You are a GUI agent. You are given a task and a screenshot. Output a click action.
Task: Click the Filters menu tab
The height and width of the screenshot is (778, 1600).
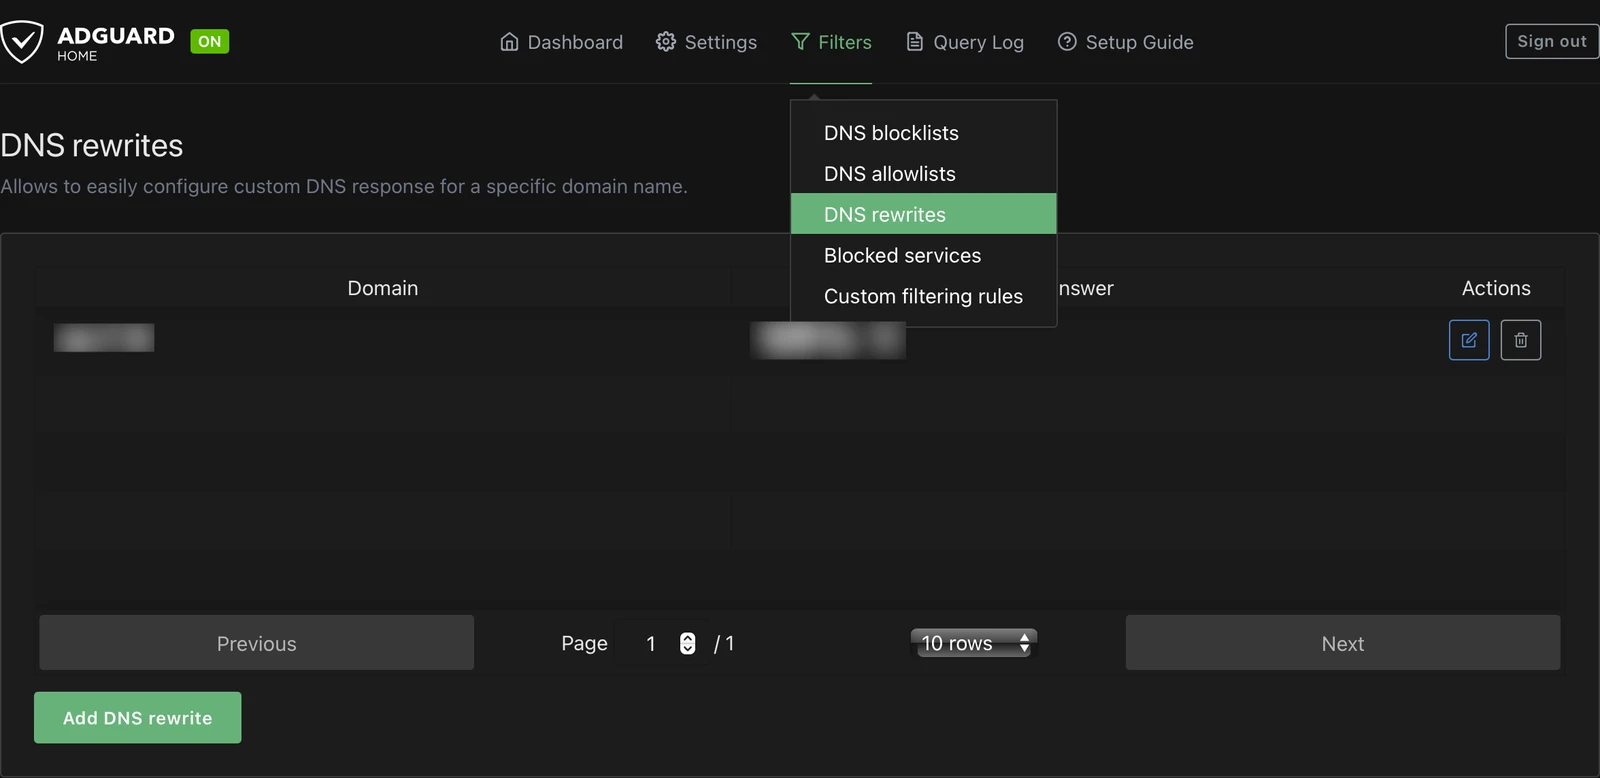831,42
